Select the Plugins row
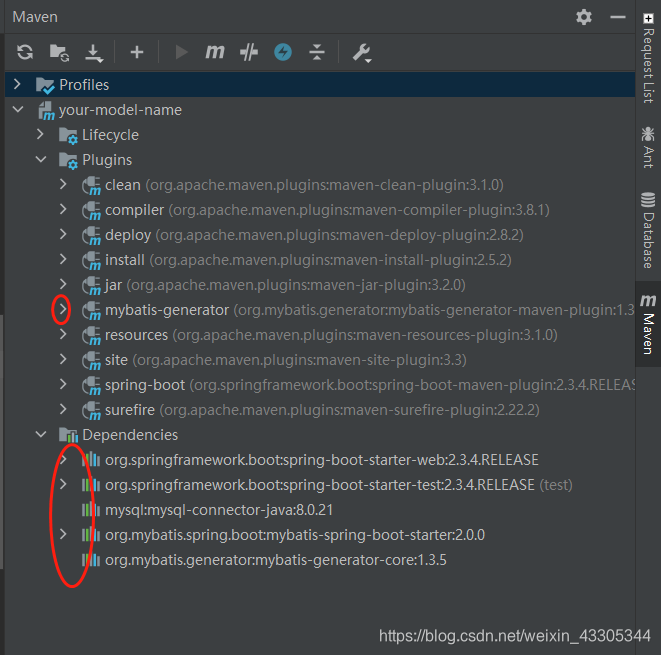 click(x=320, y=160)
